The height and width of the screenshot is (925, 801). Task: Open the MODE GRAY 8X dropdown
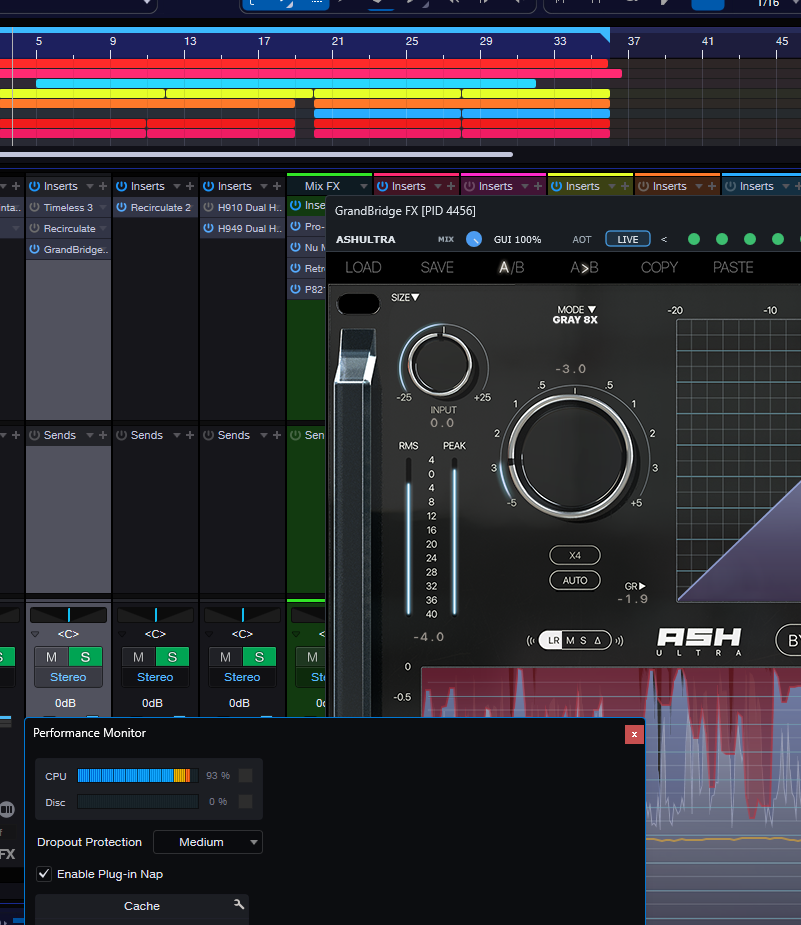tap(575, 314)
